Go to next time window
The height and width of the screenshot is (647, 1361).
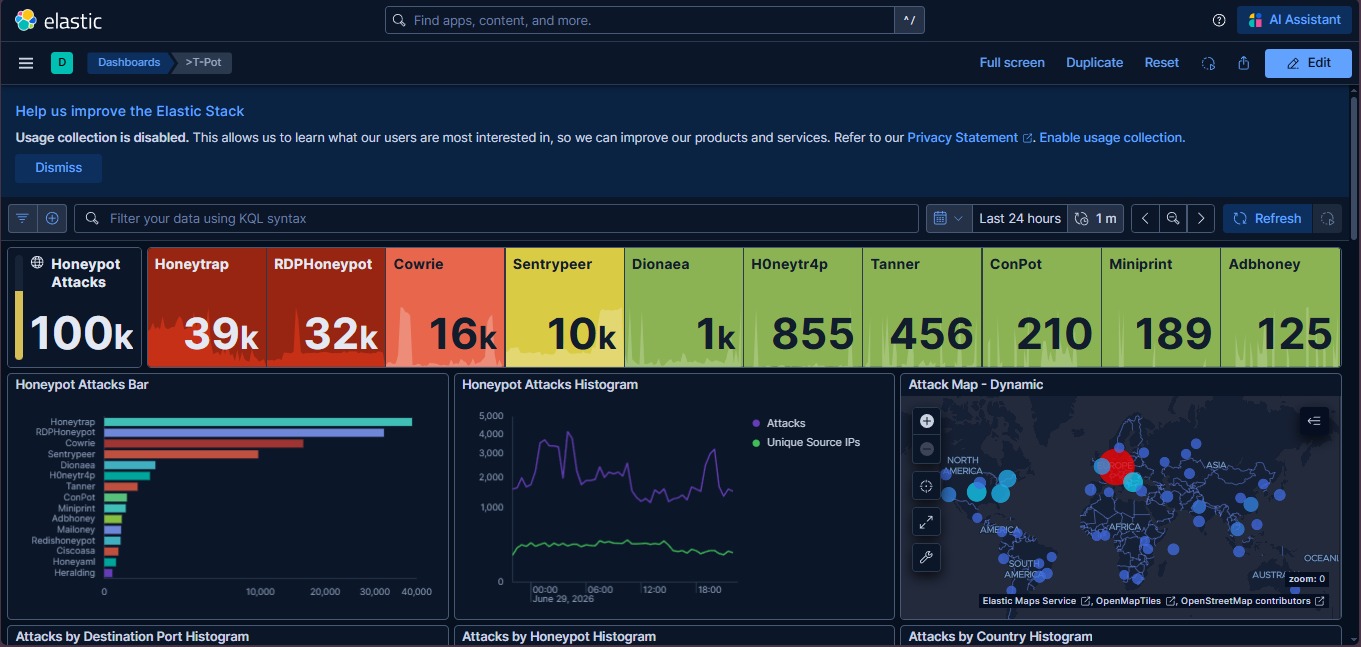click(x=1201, y=218)
